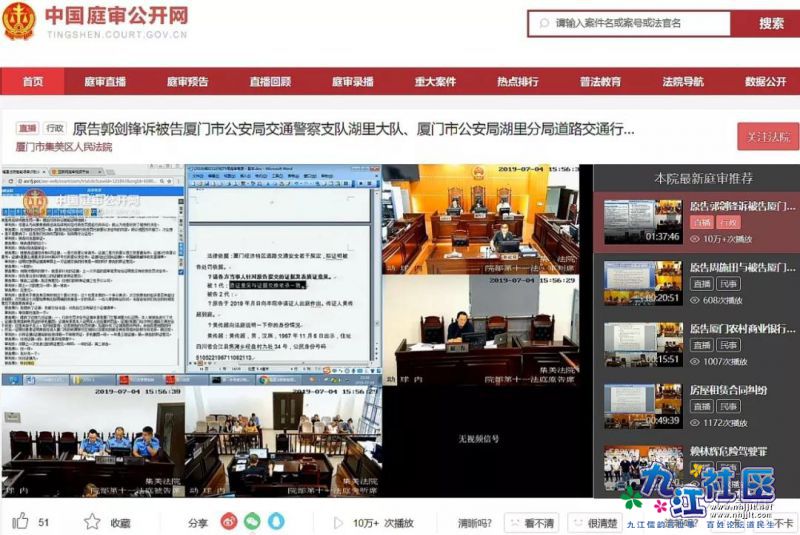Open the 庭审直播 tab
This screenshot has height=535, width=800.
tap(105, 82)
